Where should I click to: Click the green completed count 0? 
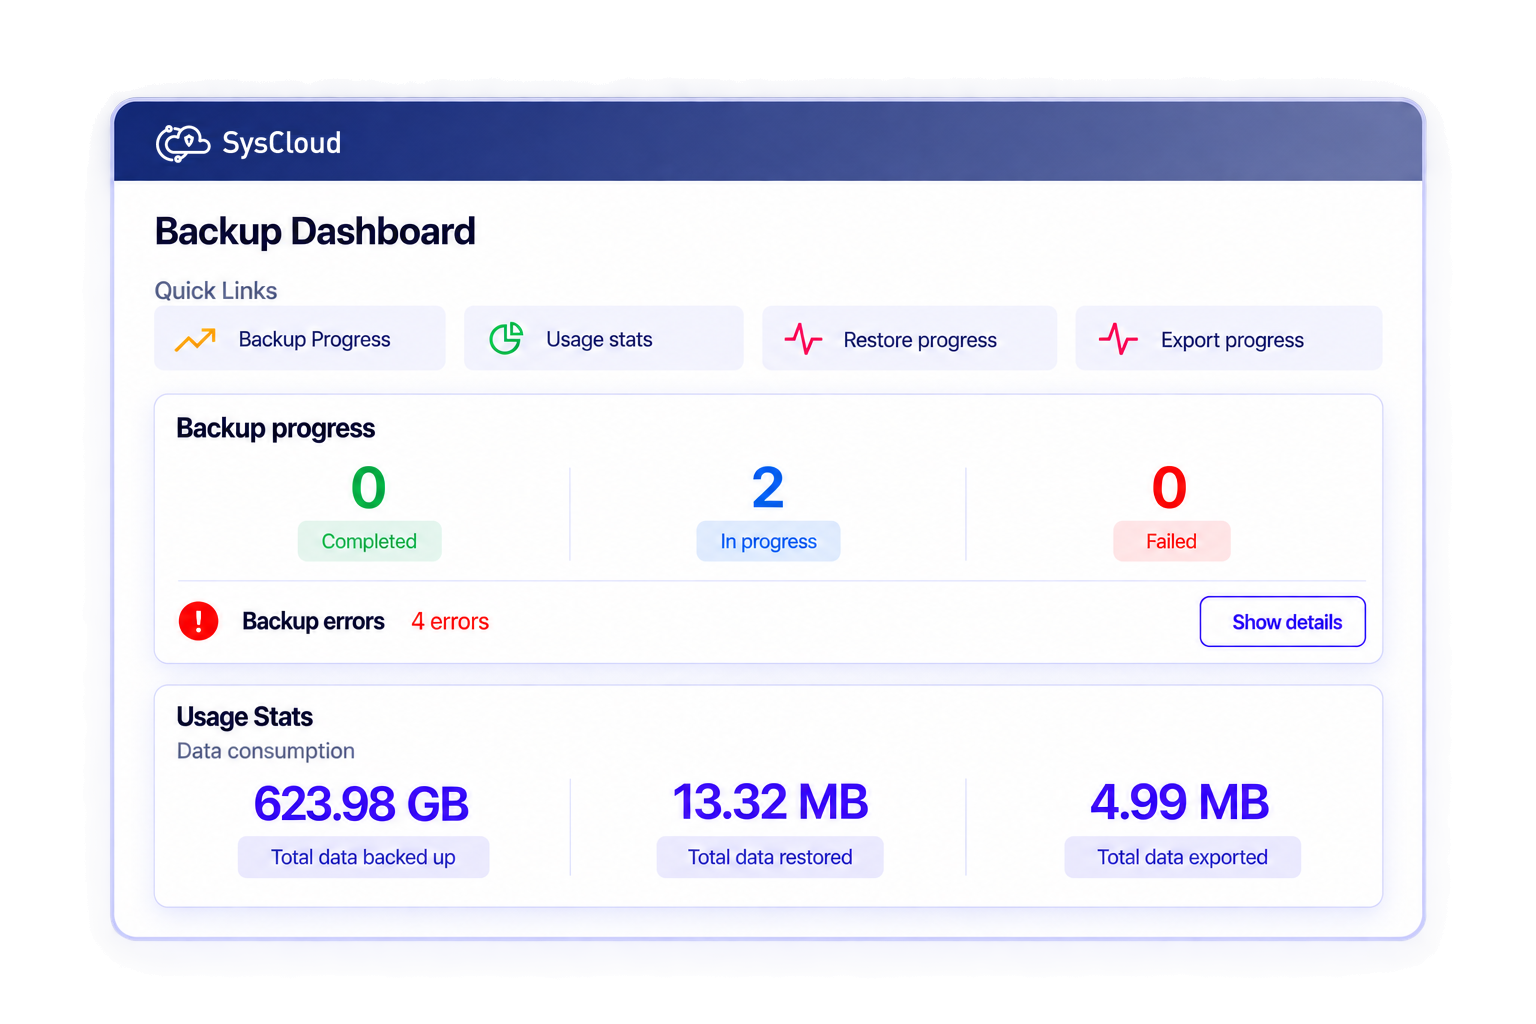click(x=368, y=488)
